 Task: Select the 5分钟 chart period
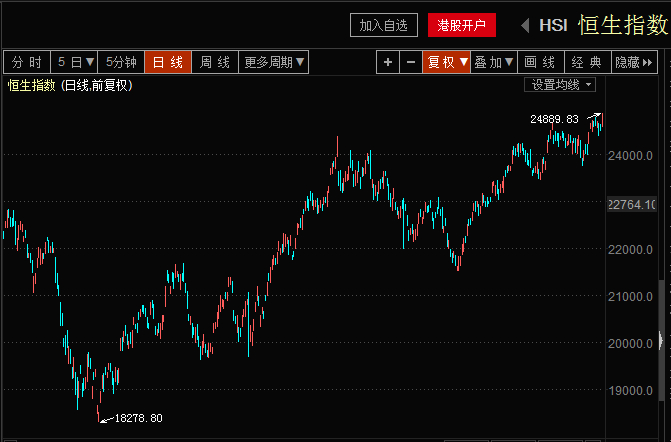point(121,62)
